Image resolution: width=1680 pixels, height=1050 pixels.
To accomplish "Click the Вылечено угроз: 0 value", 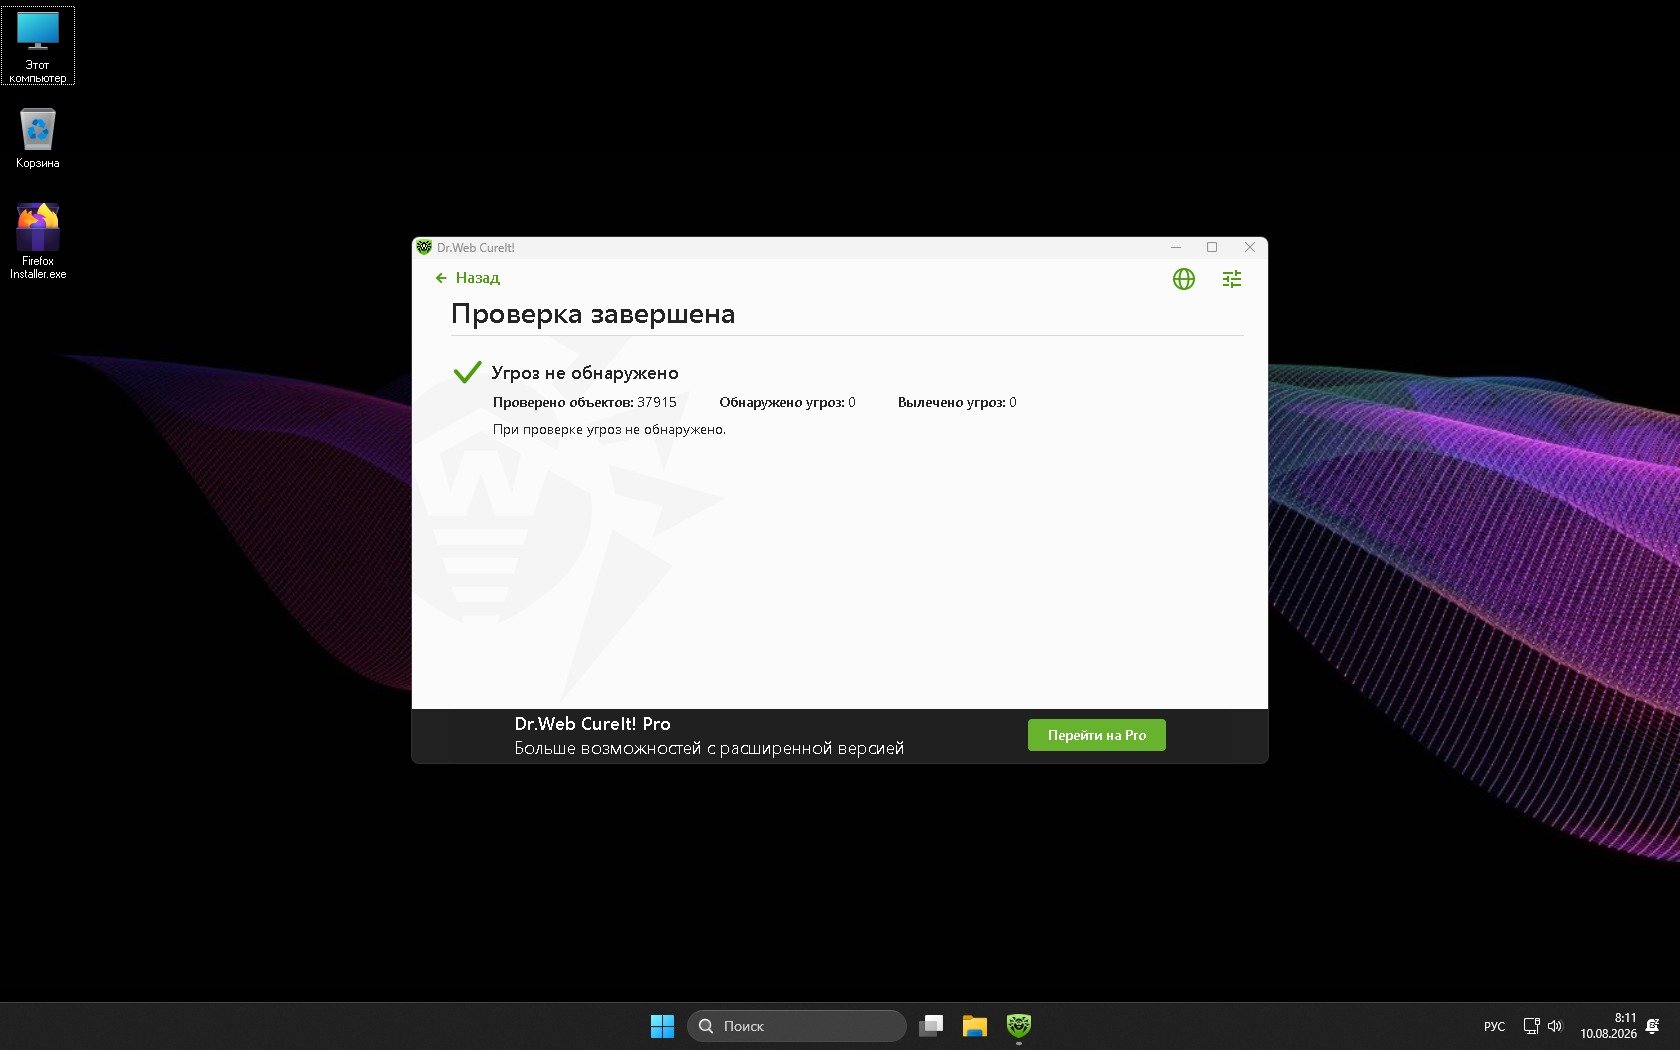I will (x=957, y=402).
